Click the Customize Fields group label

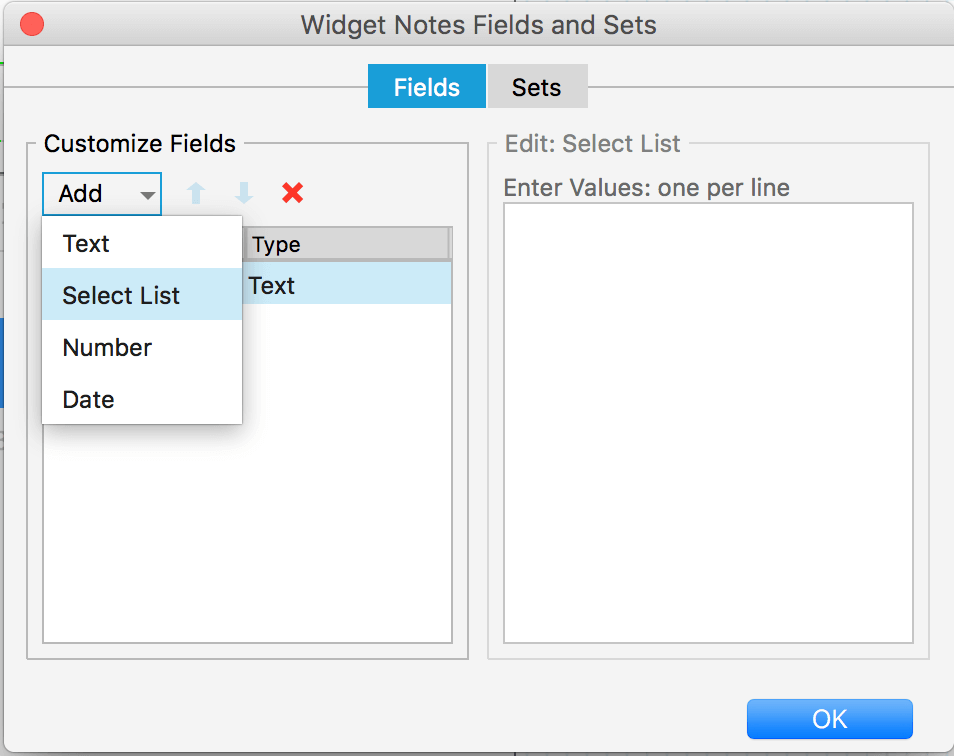(139, 144)
